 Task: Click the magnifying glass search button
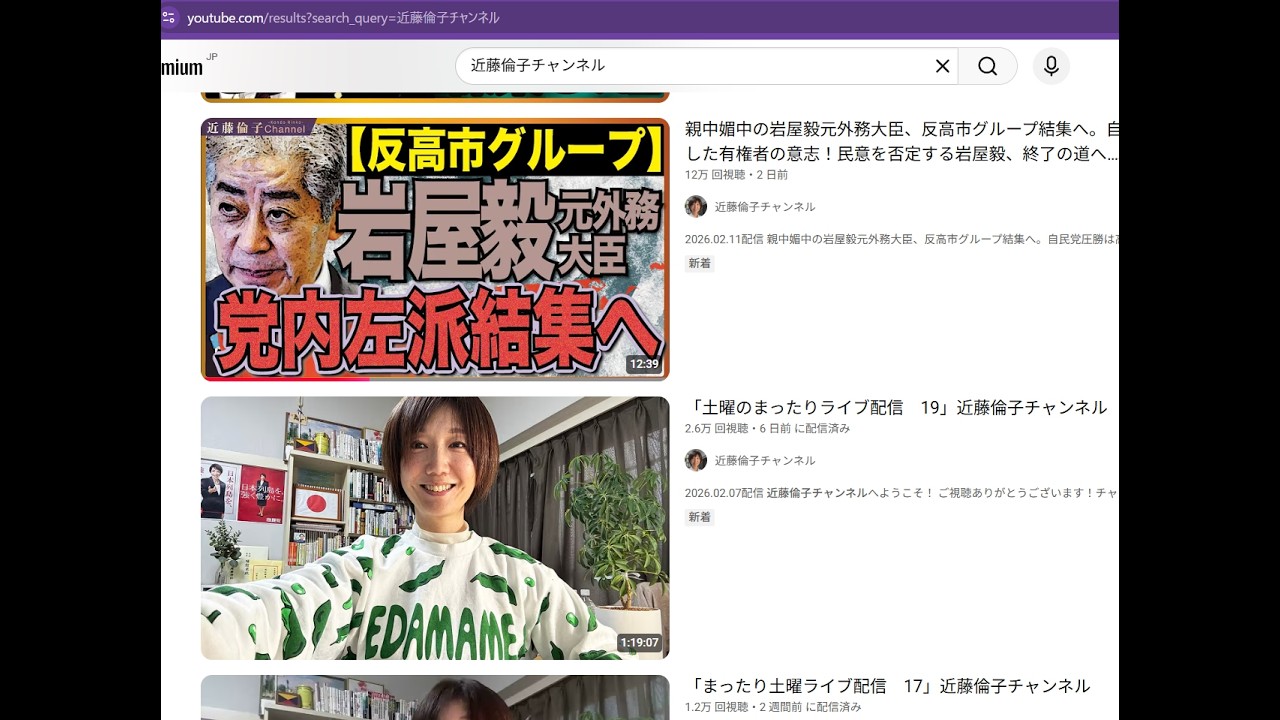[987, 66]
